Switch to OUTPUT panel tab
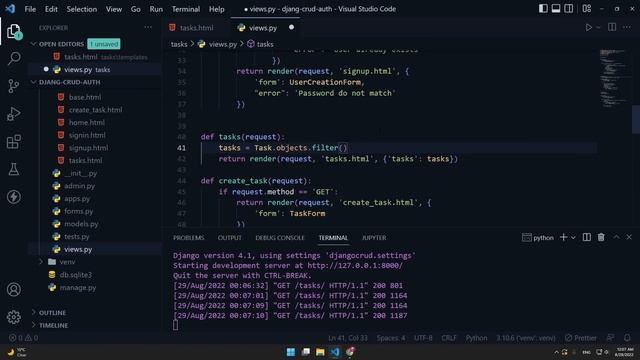 coord(229,238)
